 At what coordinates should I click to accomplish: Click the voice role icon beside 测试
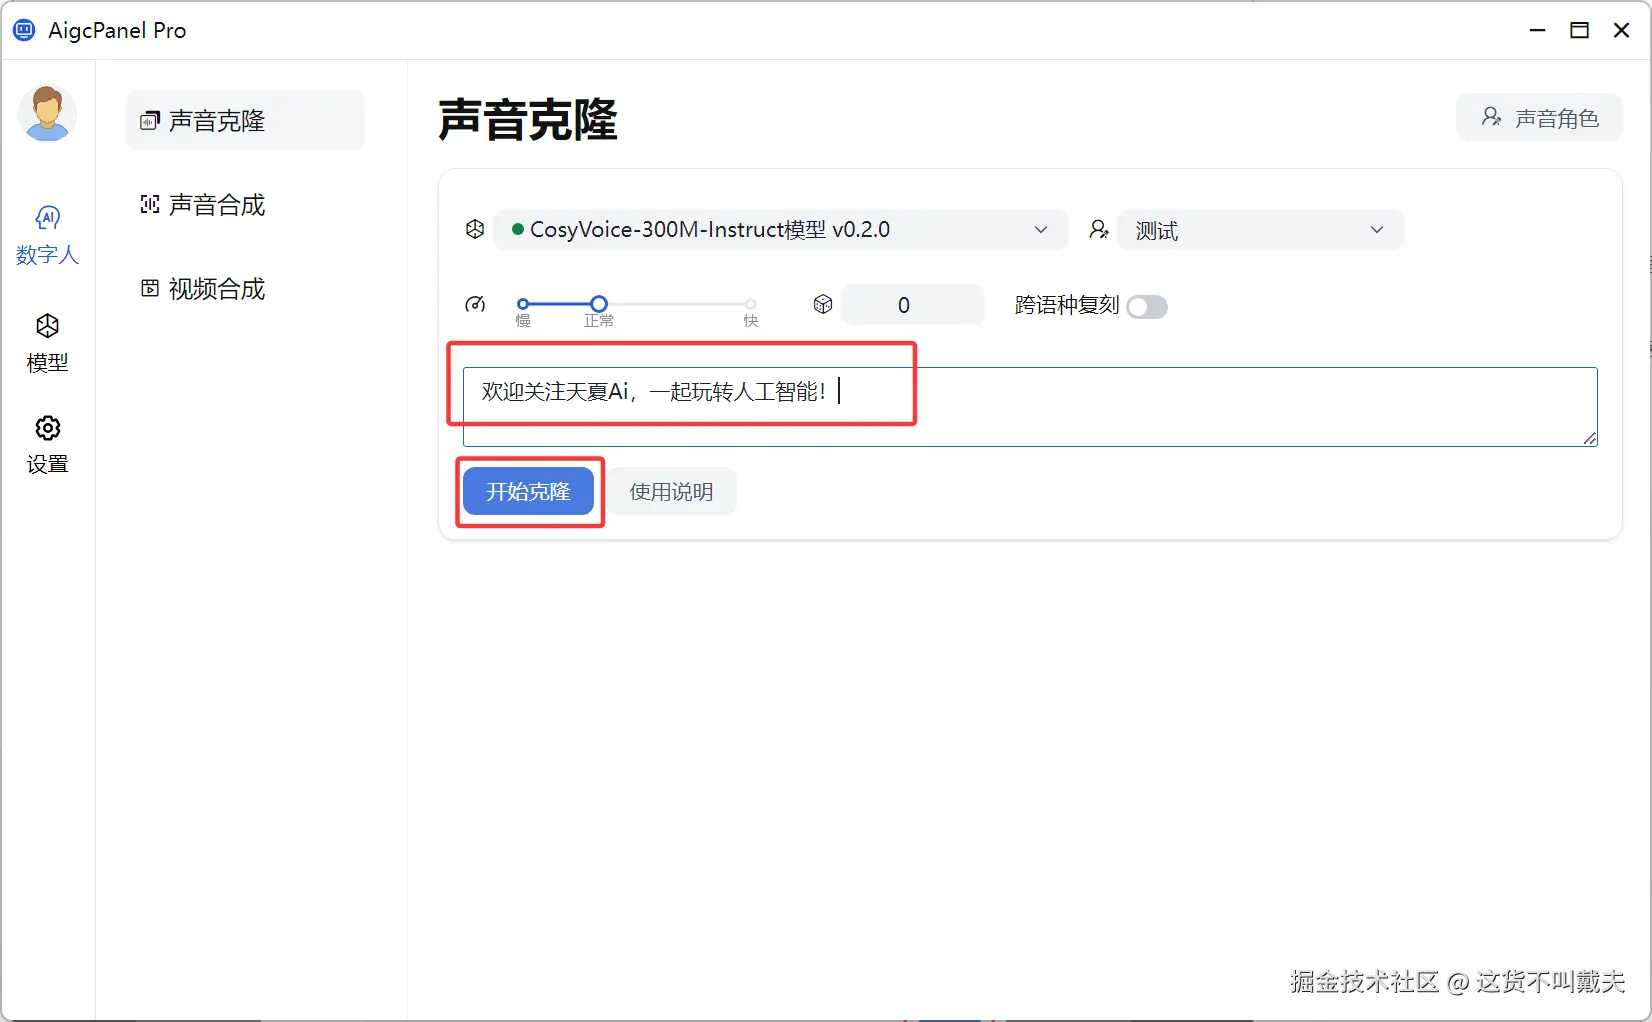pos(1098,229)
